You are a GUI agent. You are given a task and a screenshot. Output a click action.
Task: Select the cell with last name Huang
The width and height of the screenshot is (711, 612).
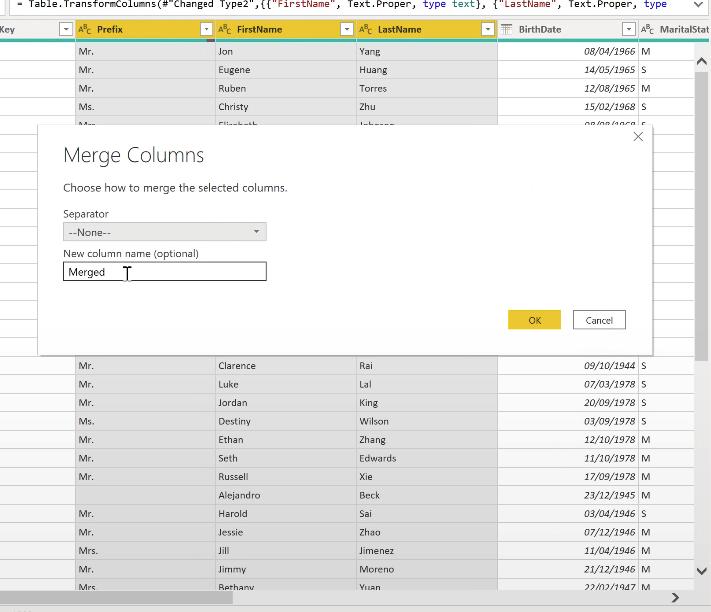(x=427, y=70)
